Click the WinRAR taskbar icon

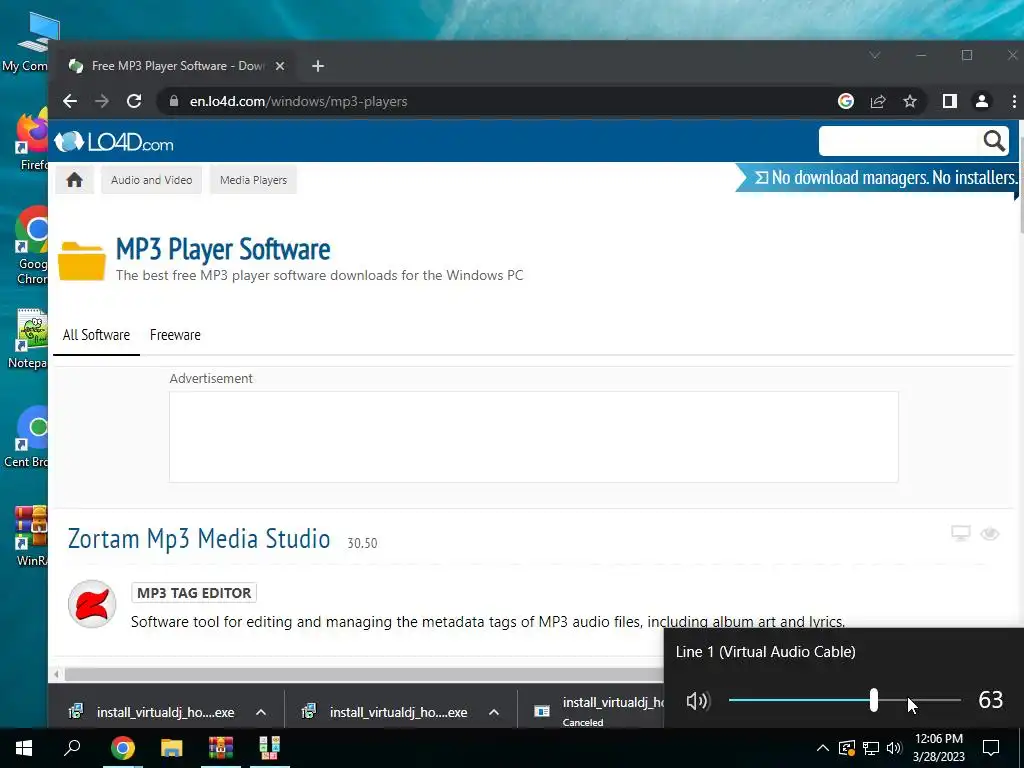pyautogui.click(x=221, y=748)
